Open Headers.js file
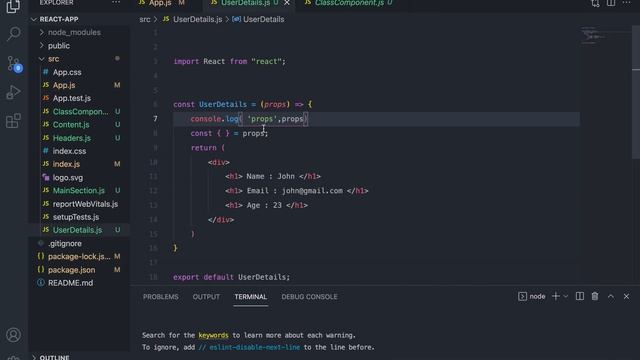This screenshot has height=360, width=640. (x=72, y=138)
